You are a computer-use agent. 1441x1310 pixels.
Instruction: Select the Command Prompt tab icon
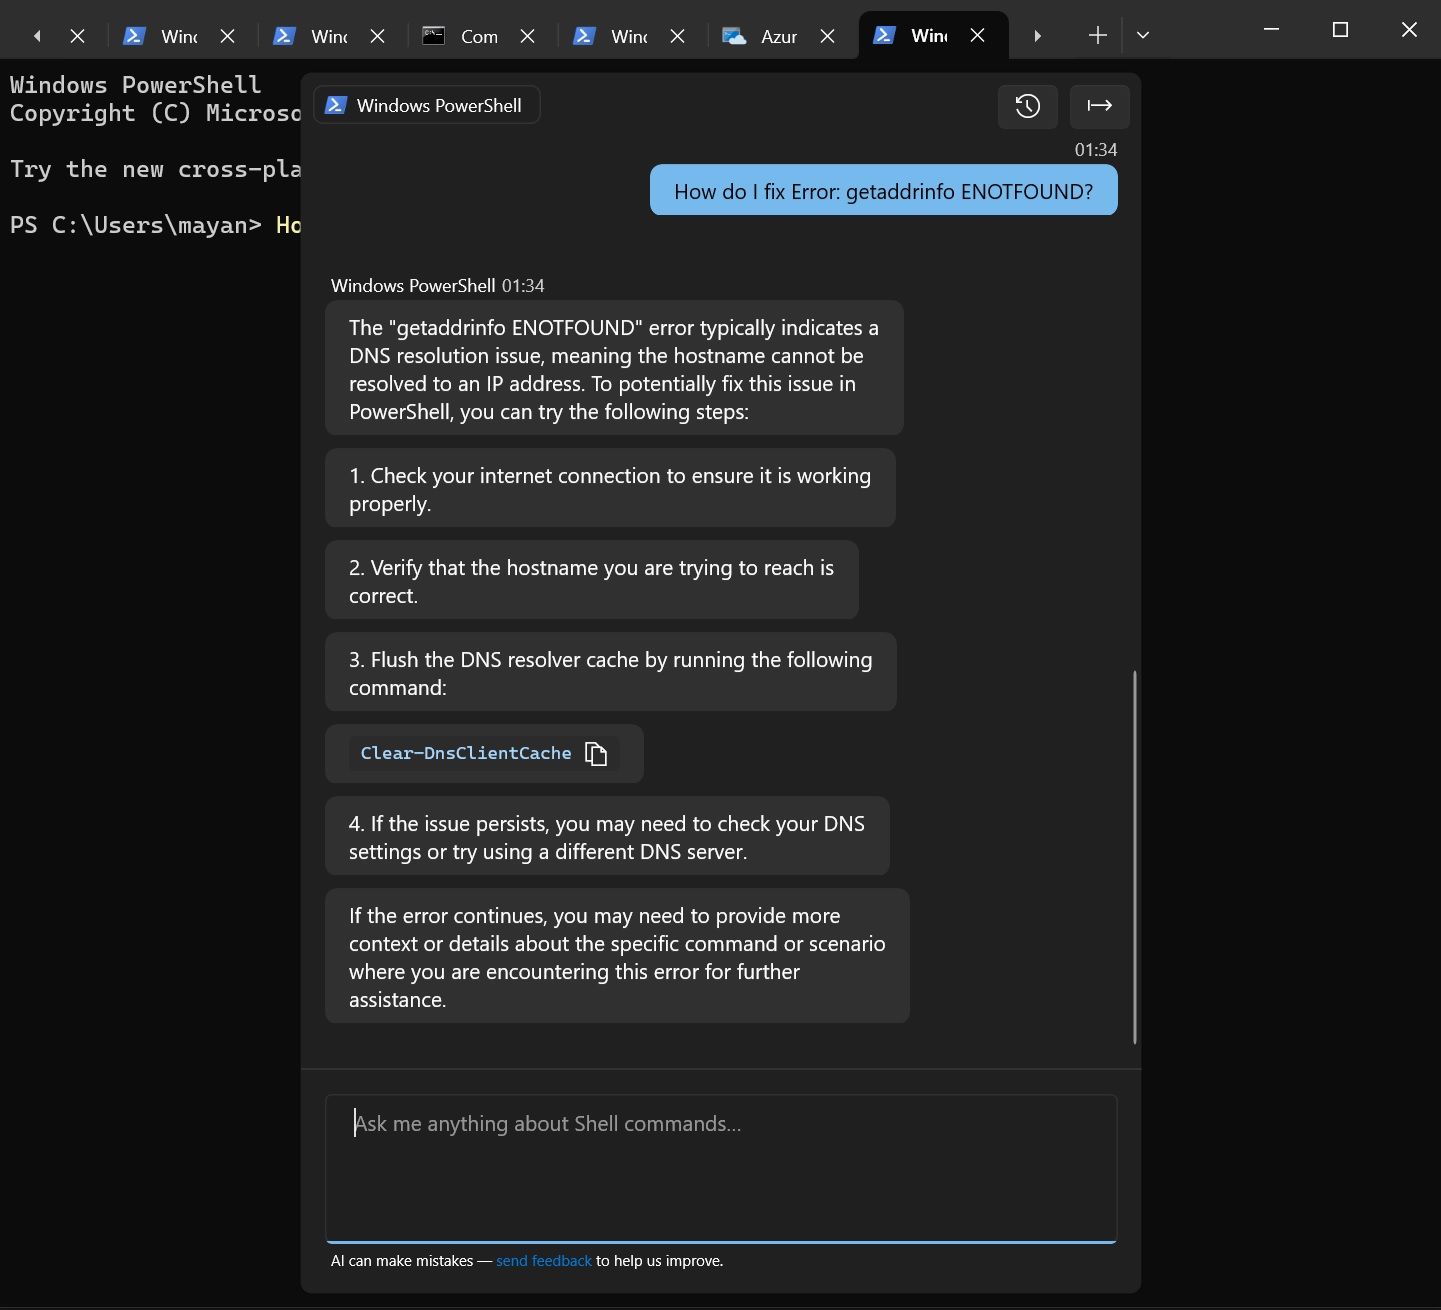pyautogui.click(x=432, y=35)
